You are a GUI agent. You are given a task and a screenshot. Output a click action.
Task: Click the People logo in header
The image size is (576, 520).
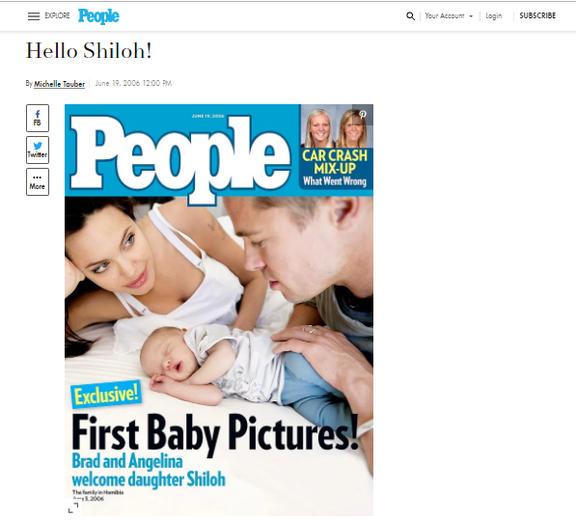(x=98, y=16)
